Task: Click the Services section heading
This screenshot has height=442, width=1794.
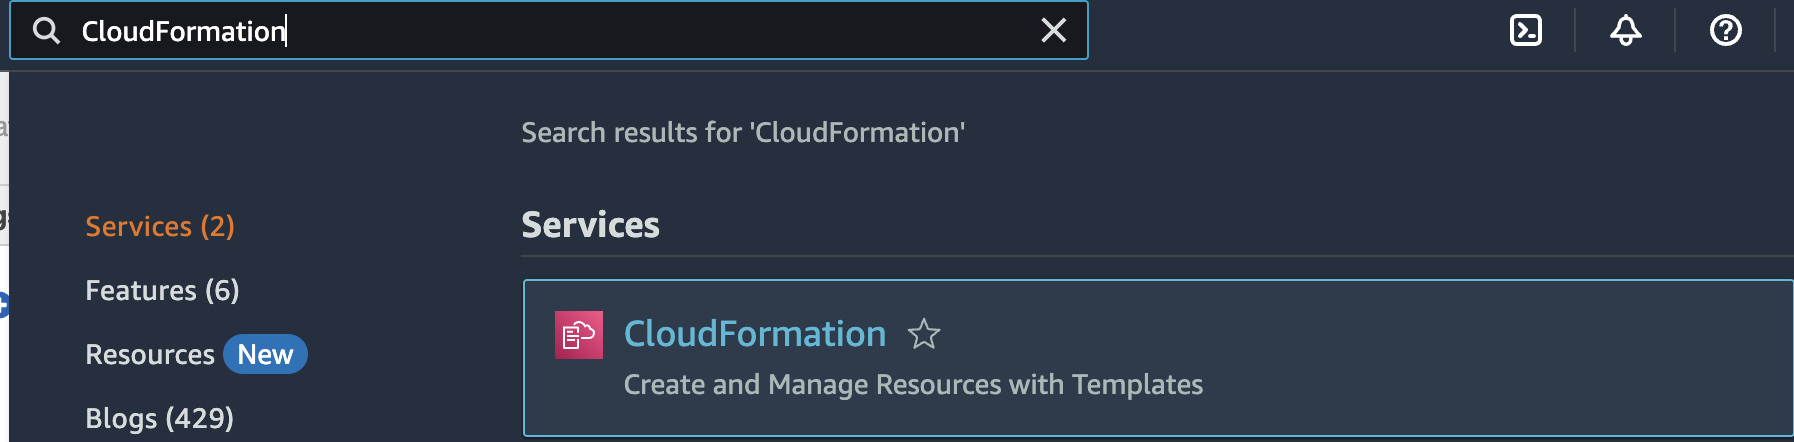Action: coord(590,225)
